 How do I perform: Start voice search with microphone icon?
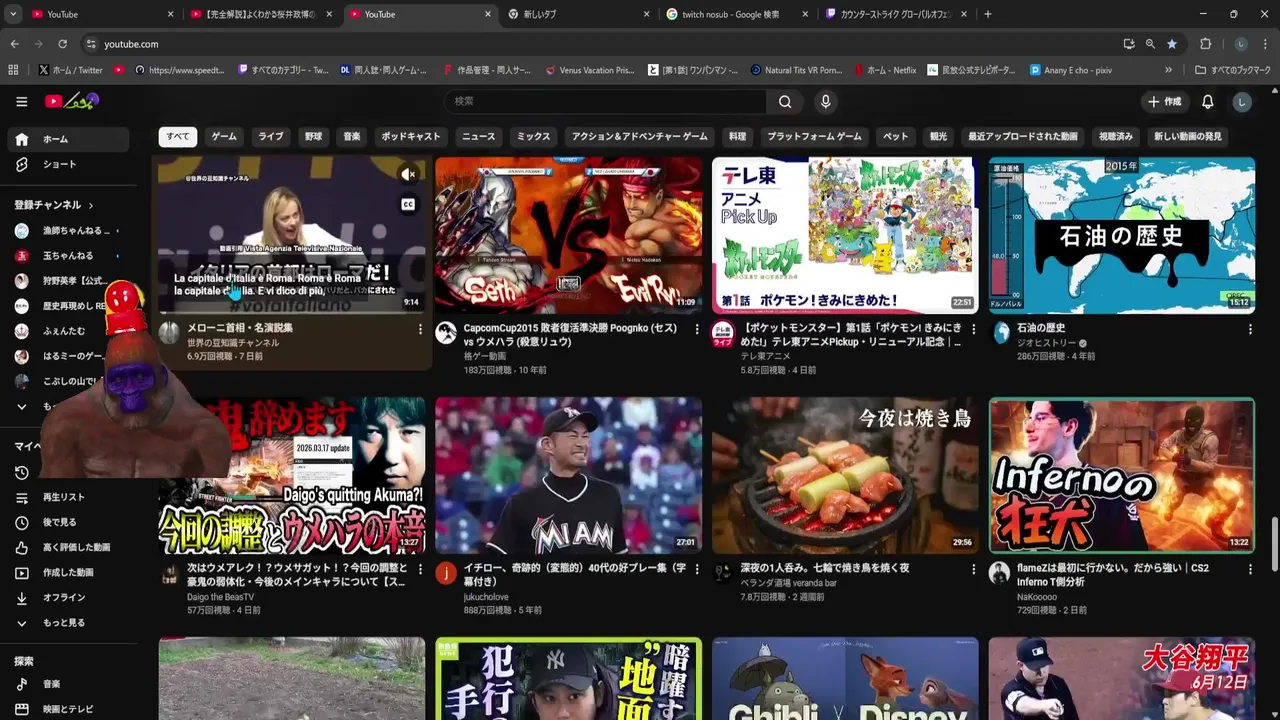[x=825, y=101]
